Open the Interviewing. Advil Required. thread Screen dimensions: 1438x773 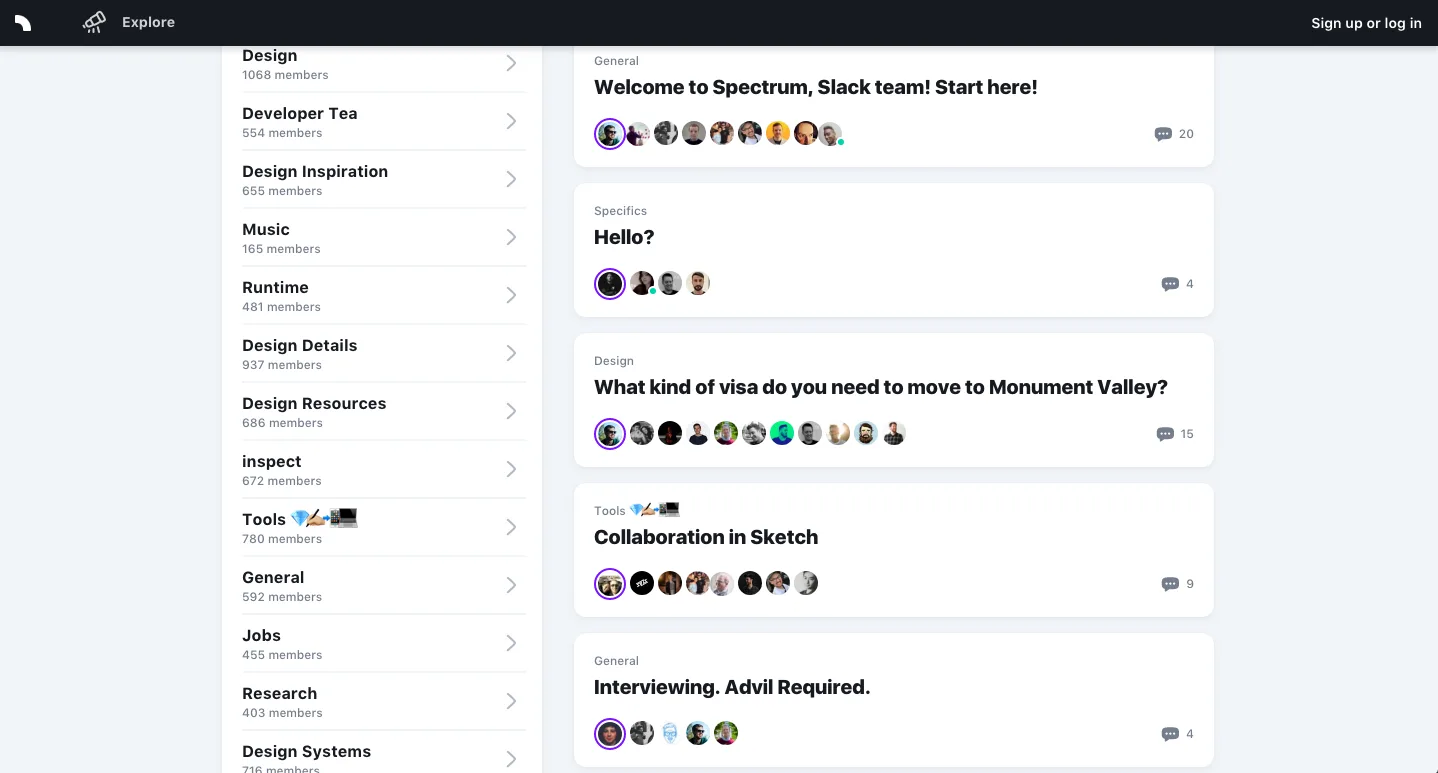pos(731,687)
